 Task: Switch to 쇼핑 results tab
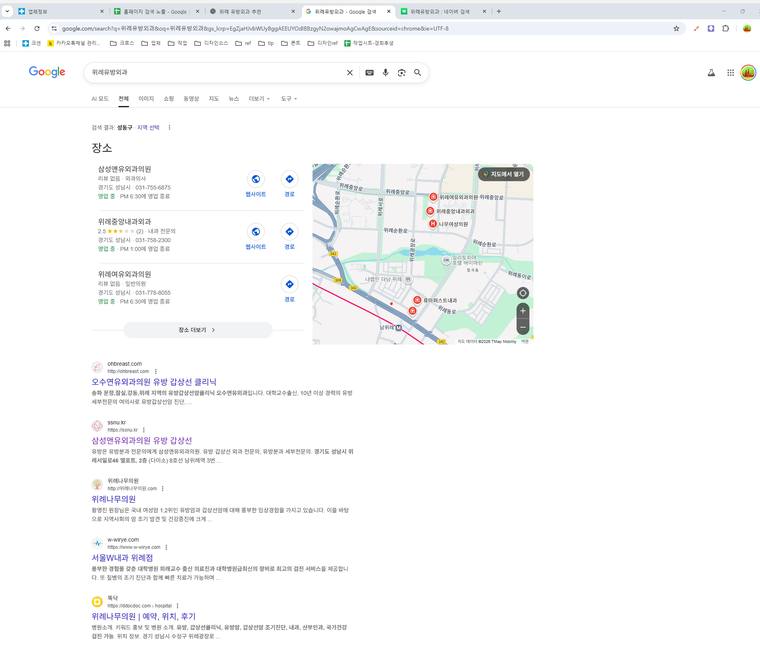pos(169,98)
